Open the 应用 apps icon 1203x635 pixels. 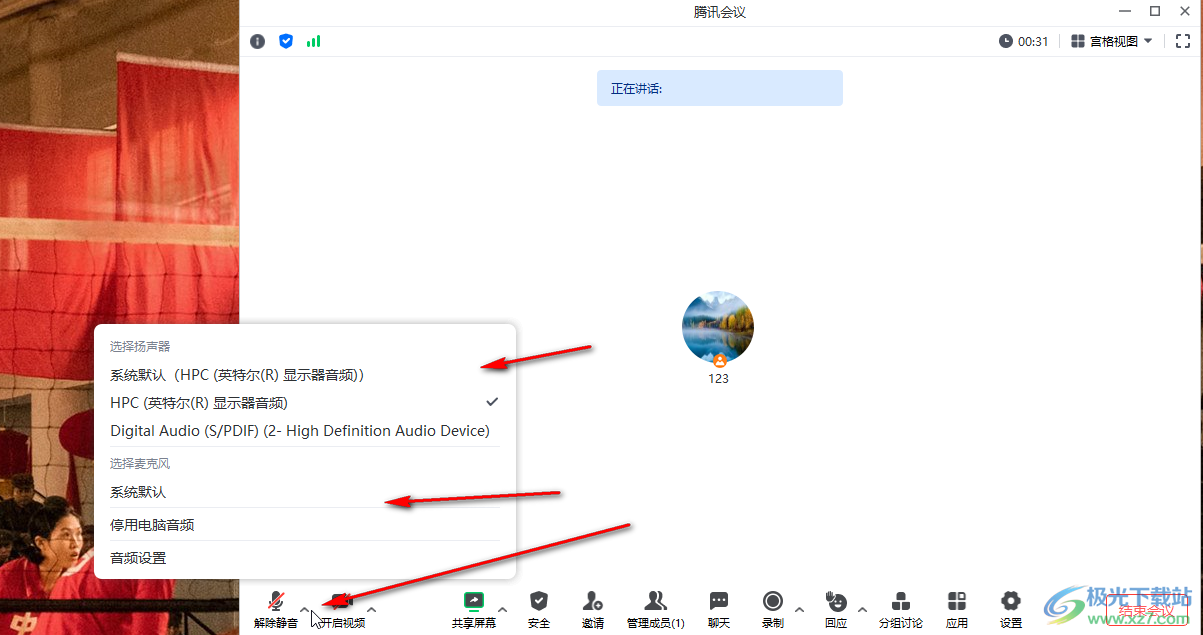[957, 609]
